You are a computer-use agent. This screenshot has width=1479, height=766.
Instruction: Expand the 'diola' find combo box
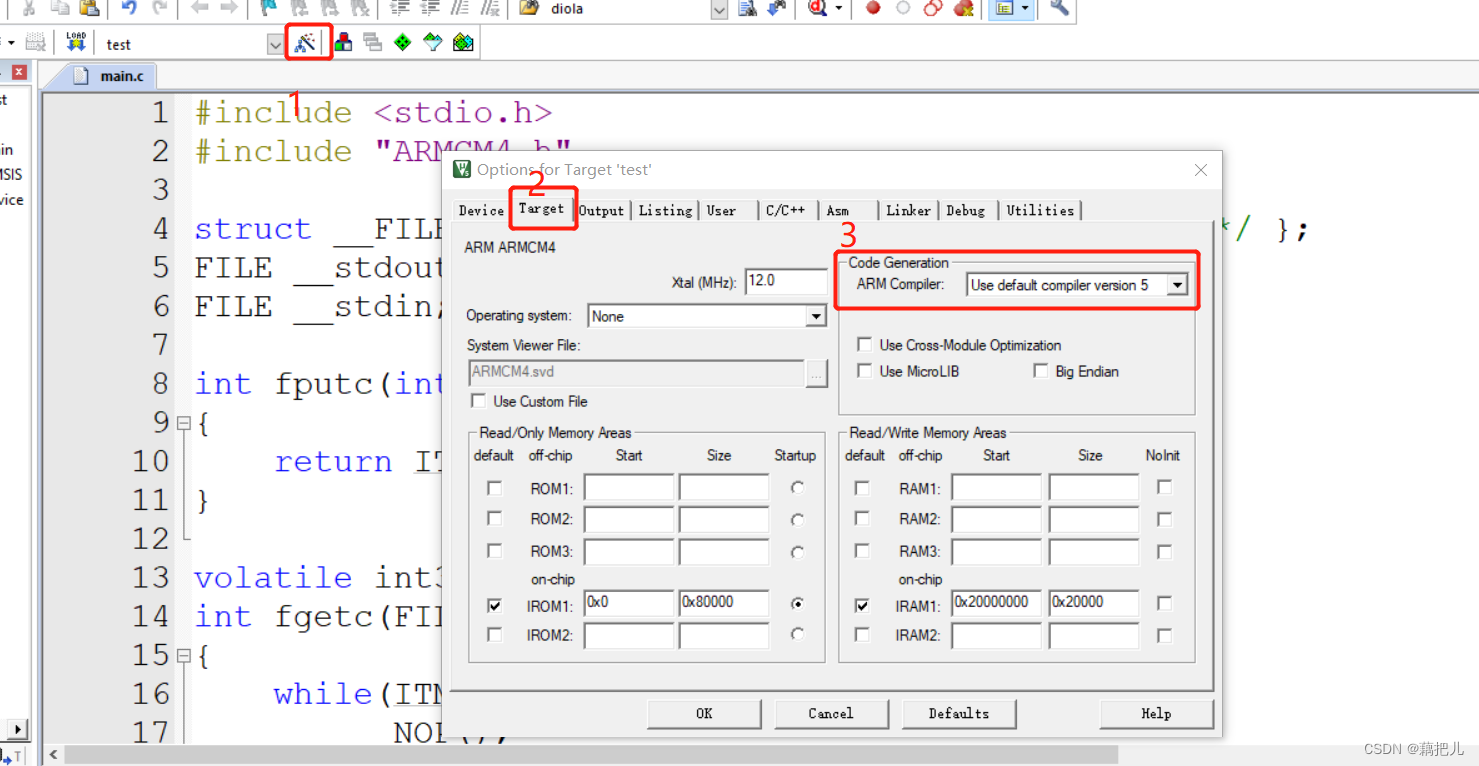point(719,9)
